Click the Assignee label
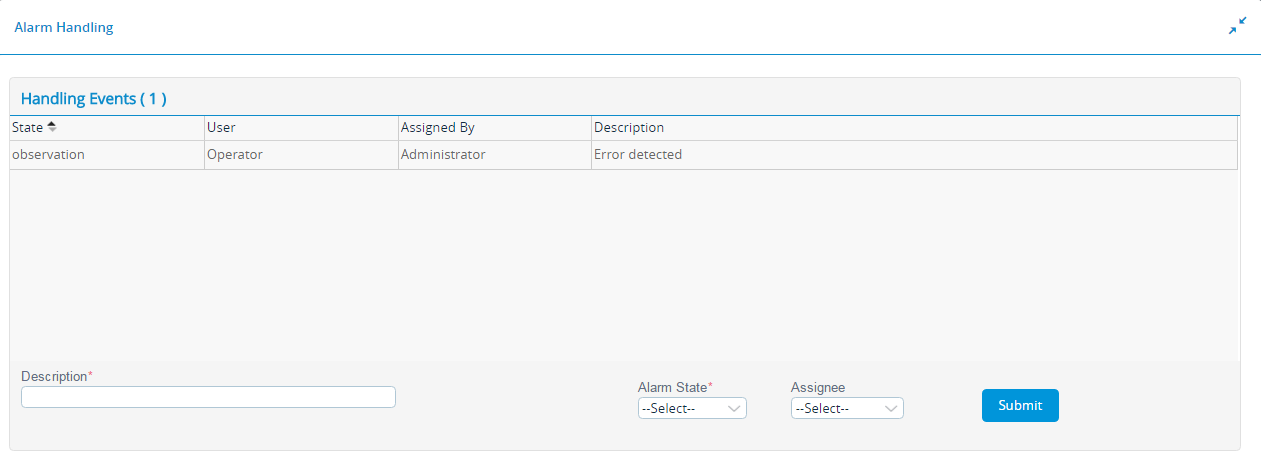This screenshot has width=1261, height=451. 818,387
